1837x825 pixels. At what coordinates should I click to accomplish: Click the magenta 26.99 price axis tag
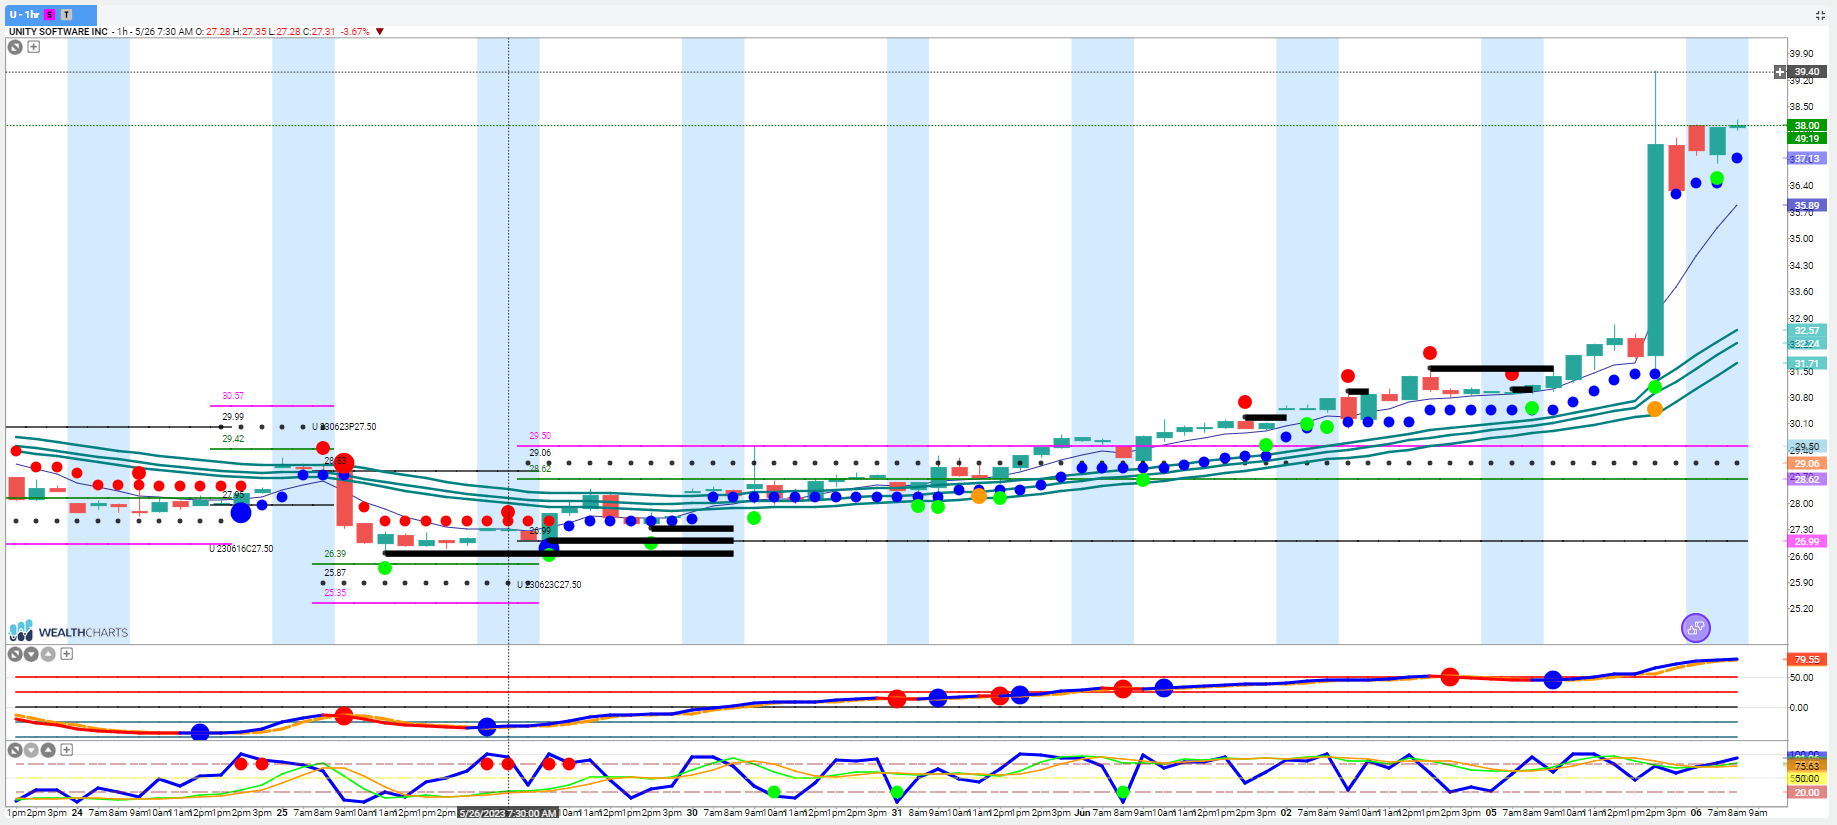coord(1807,542)
